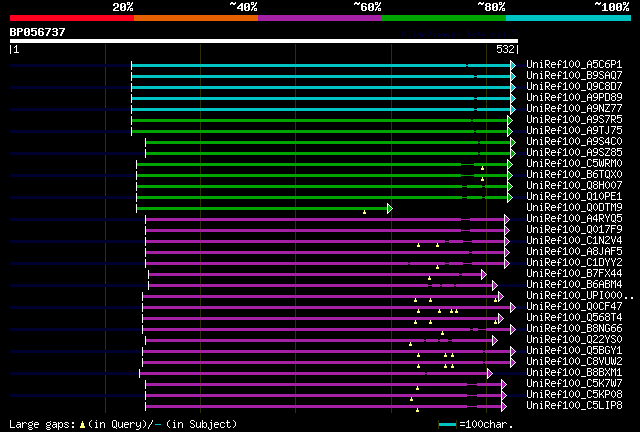Open the UniRef100_B9SAQ7 subject label

click(x=574, y=76)
